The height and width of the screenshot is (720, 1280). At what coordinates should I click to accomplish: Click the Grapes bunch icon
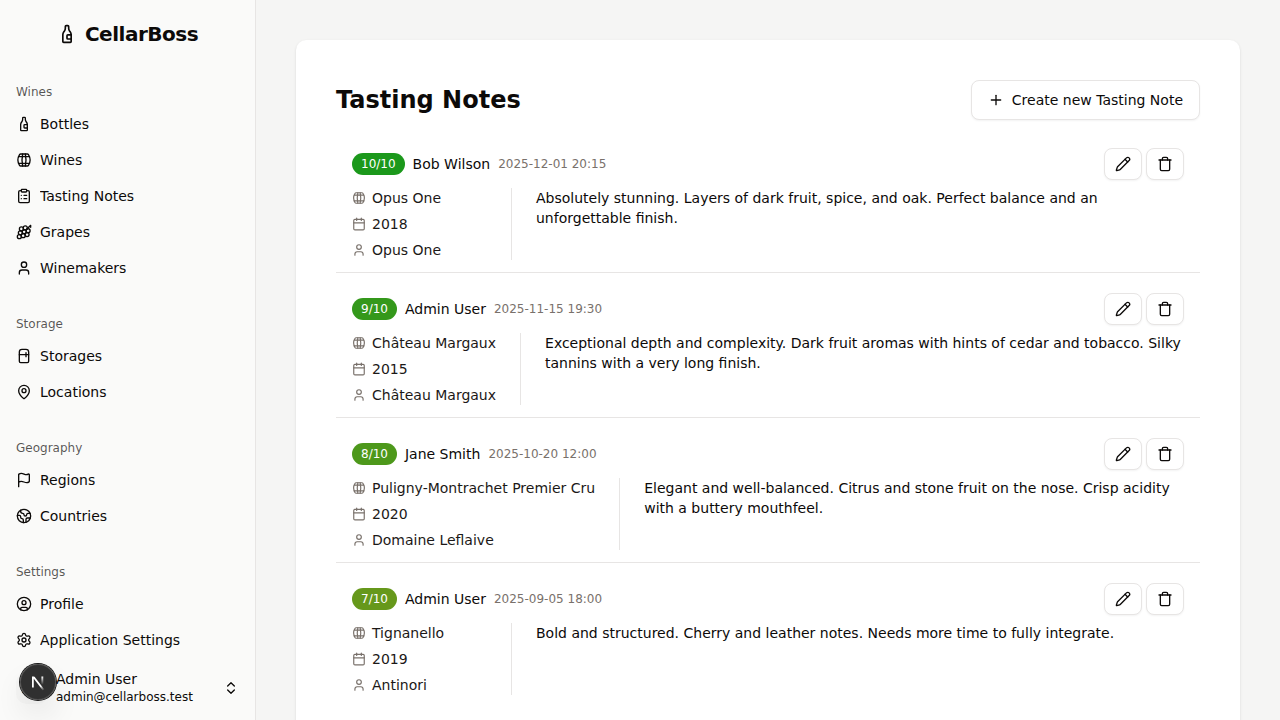pos(23,232)
